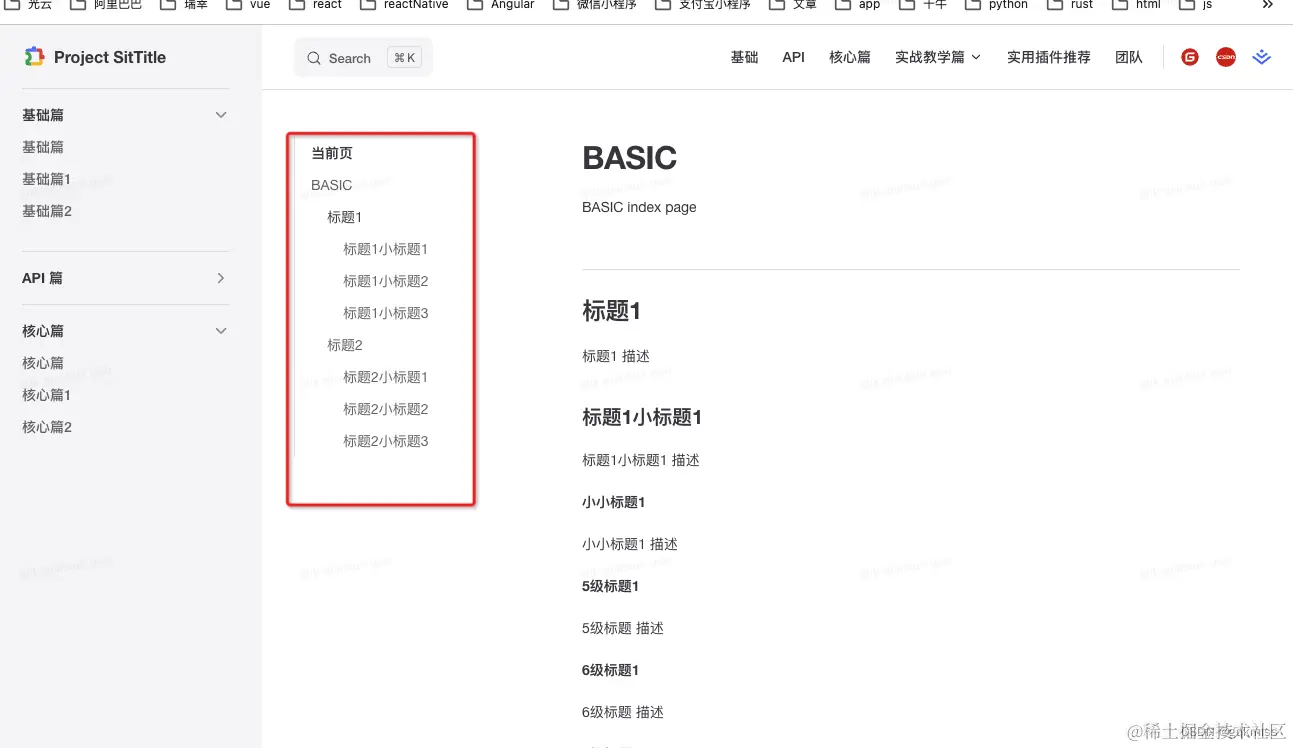Click the '6级标题 描述' paragraph

[623, 712]
